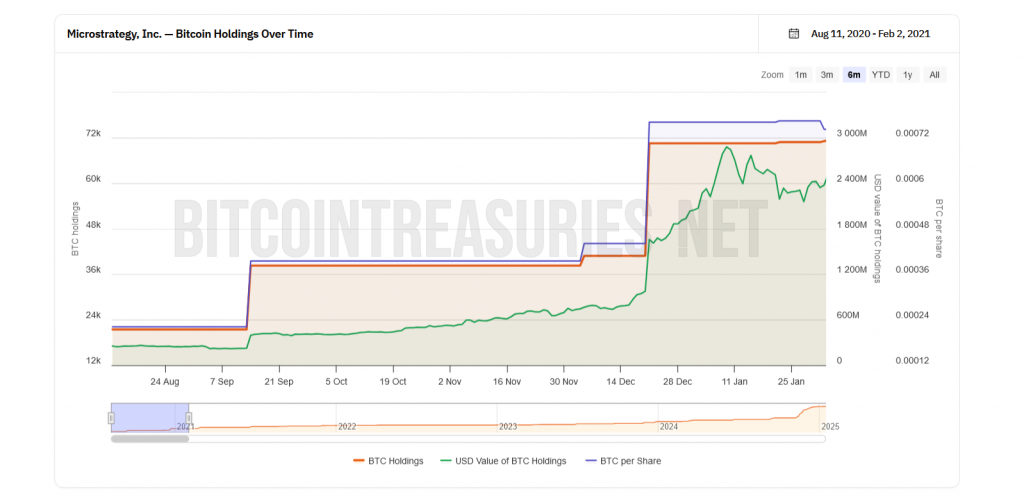Switch zoom to YTD
This screenshot has width=1024, height=497.
coord(880,75)
